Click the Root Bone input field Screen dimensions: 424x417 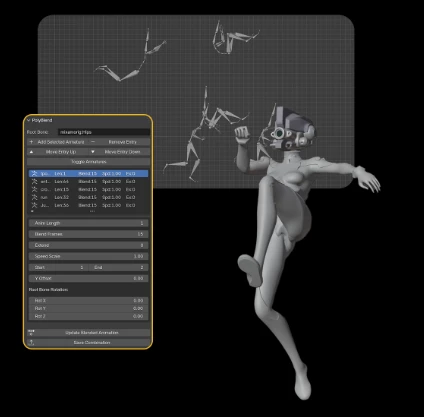click(x=104, y=132)
